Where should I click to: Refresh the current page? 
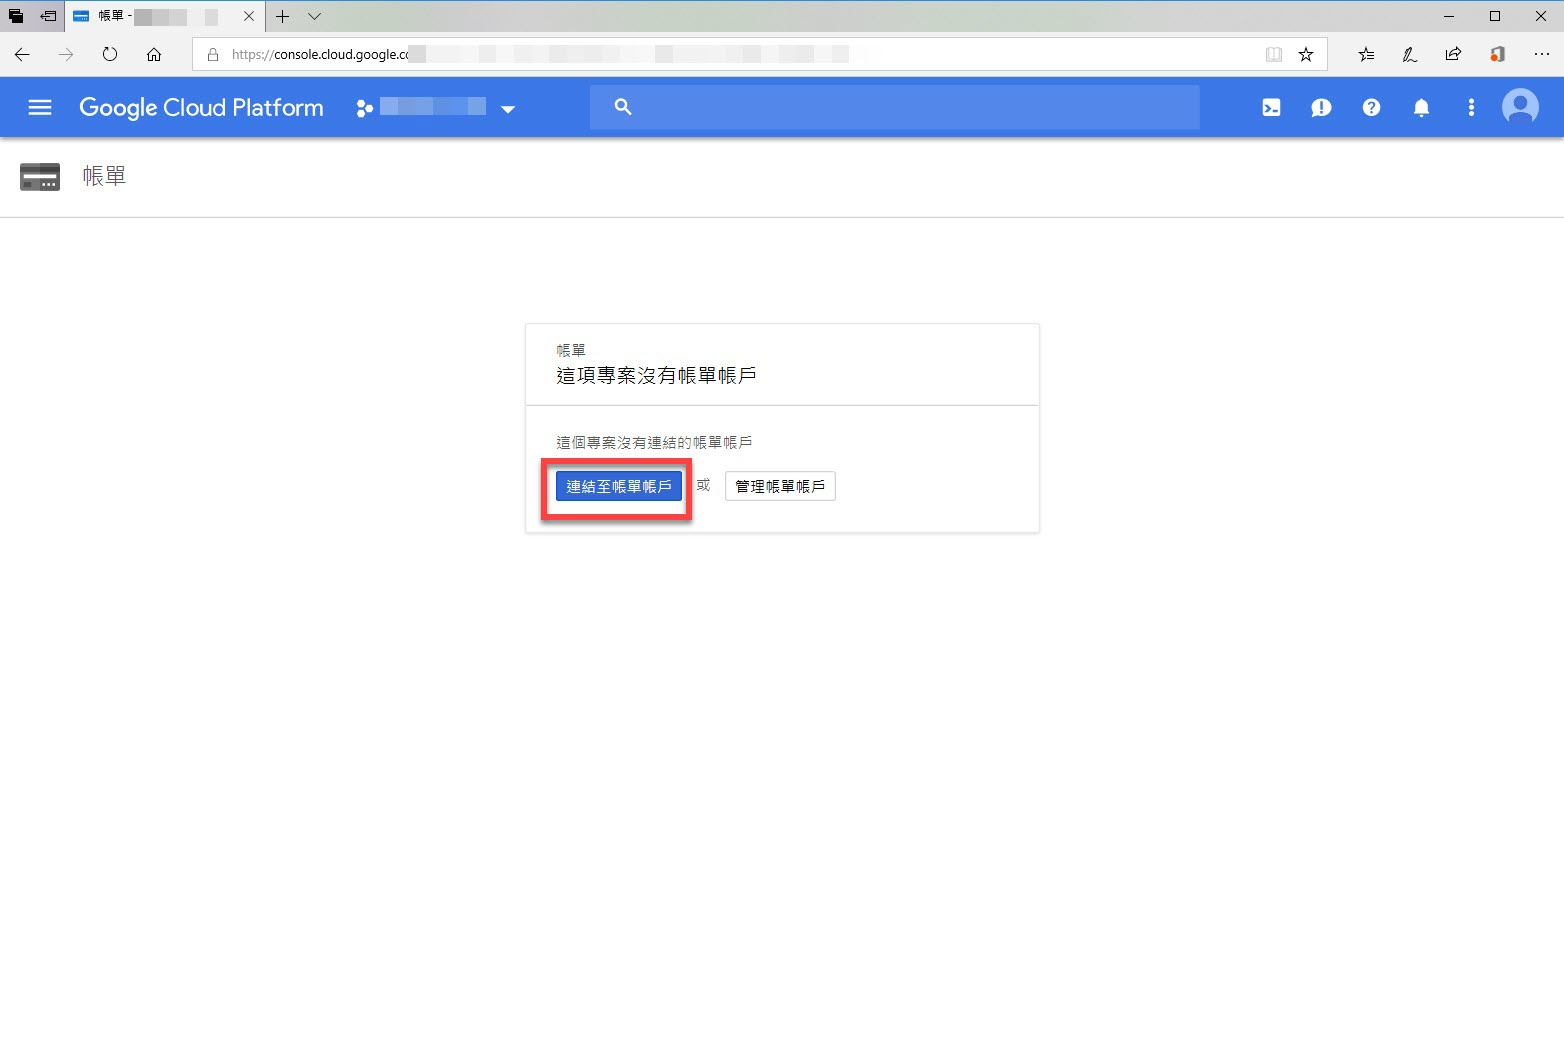(x=110, y=54)
